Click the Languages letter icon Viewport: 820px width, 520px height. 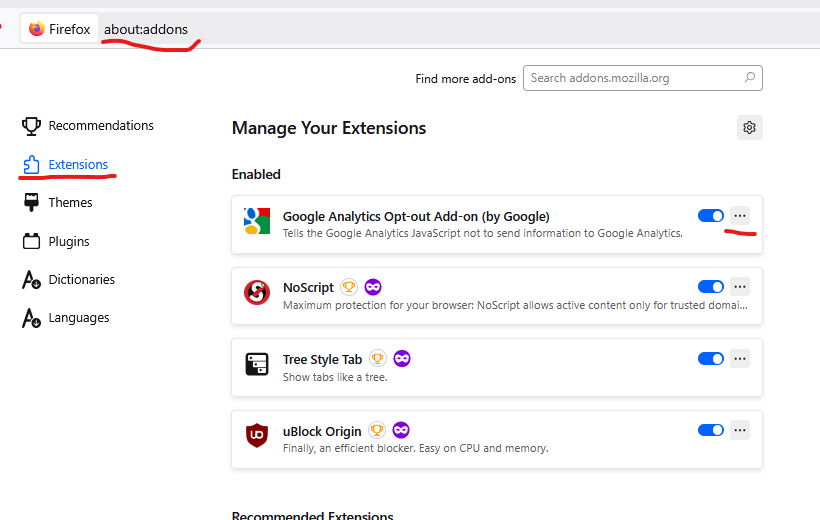pyautogui.click(x=31, y=318)
